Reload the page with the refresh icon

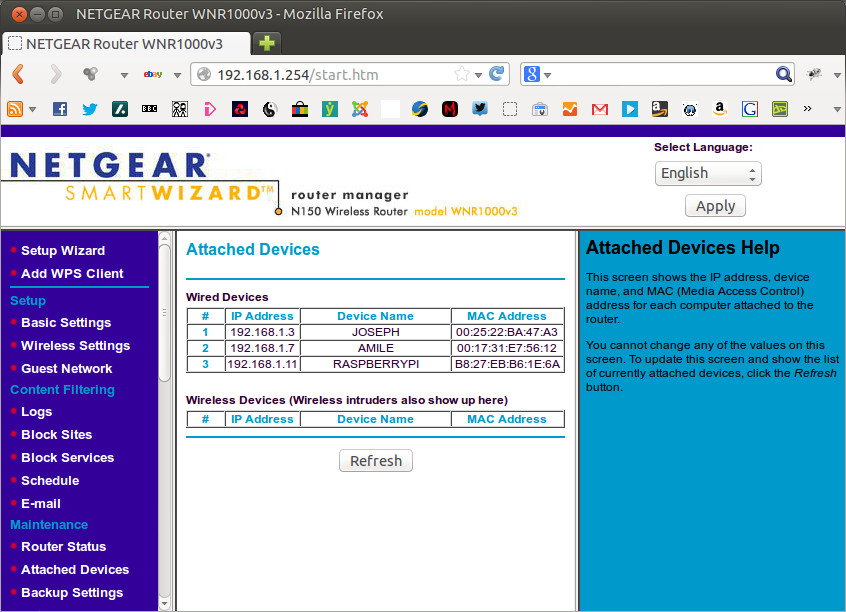pos(496,73)
